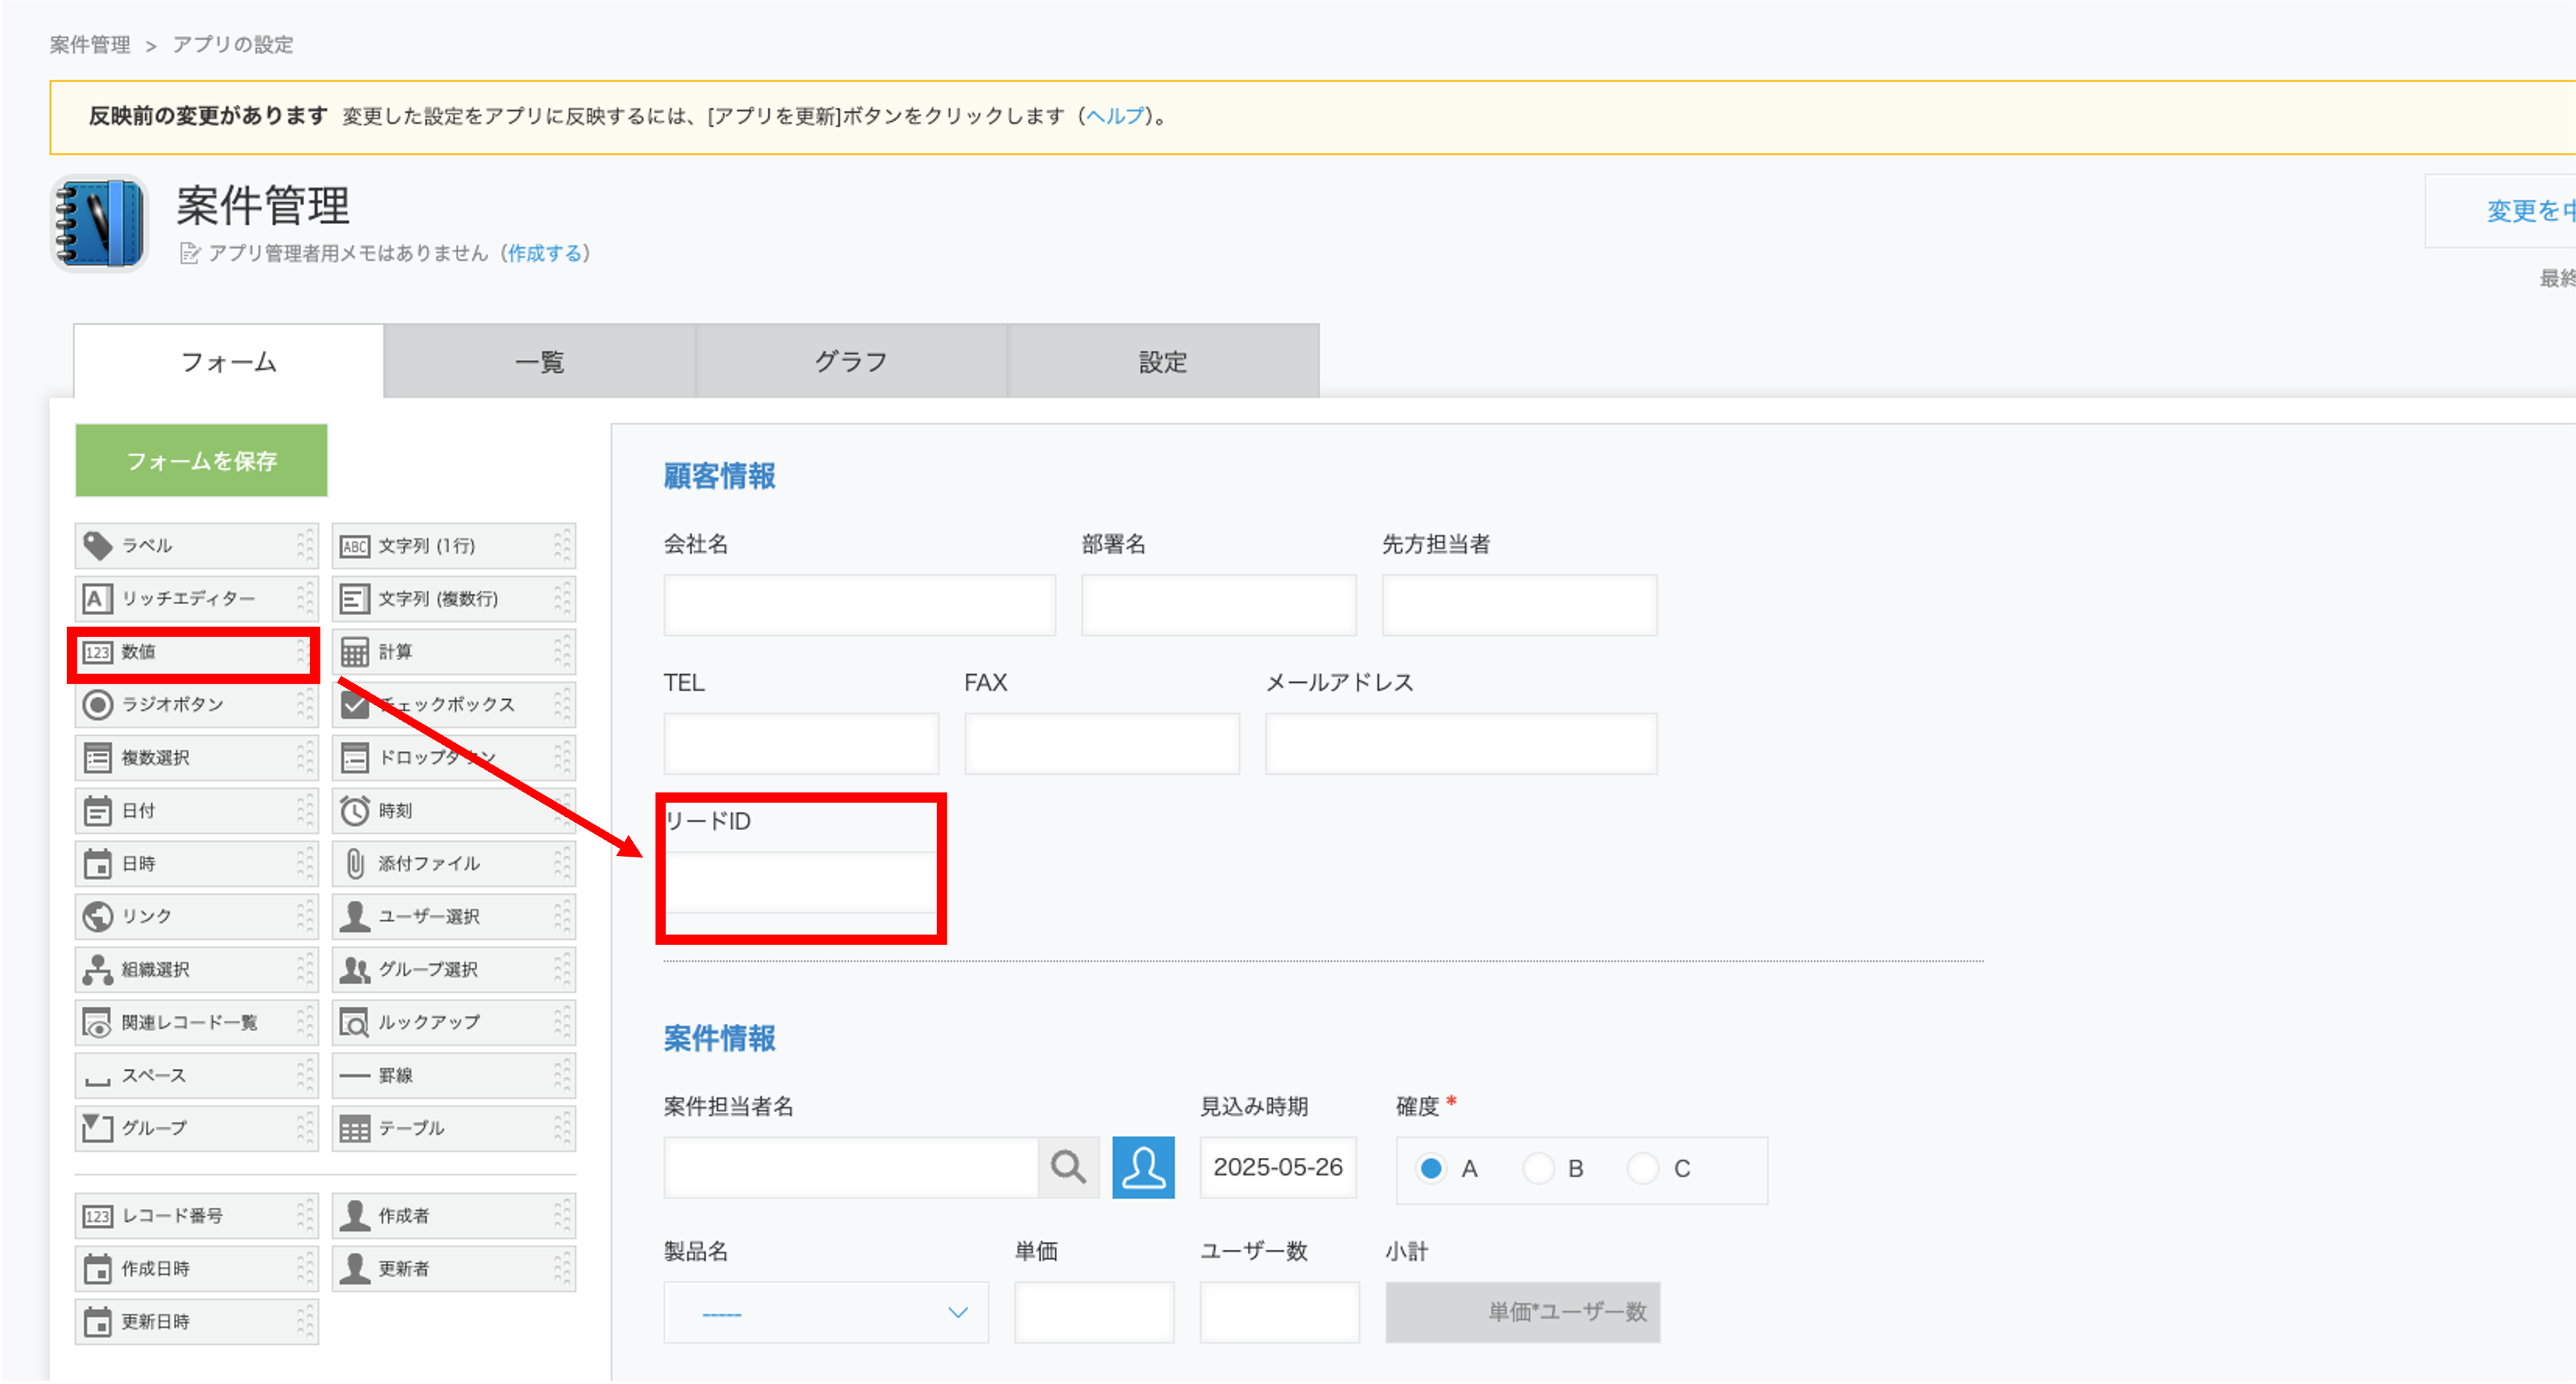Pick the 日付 calendar field icon
This screenshot has width=2576, height=1384.
pyautogui.click(x=97, y=811)
